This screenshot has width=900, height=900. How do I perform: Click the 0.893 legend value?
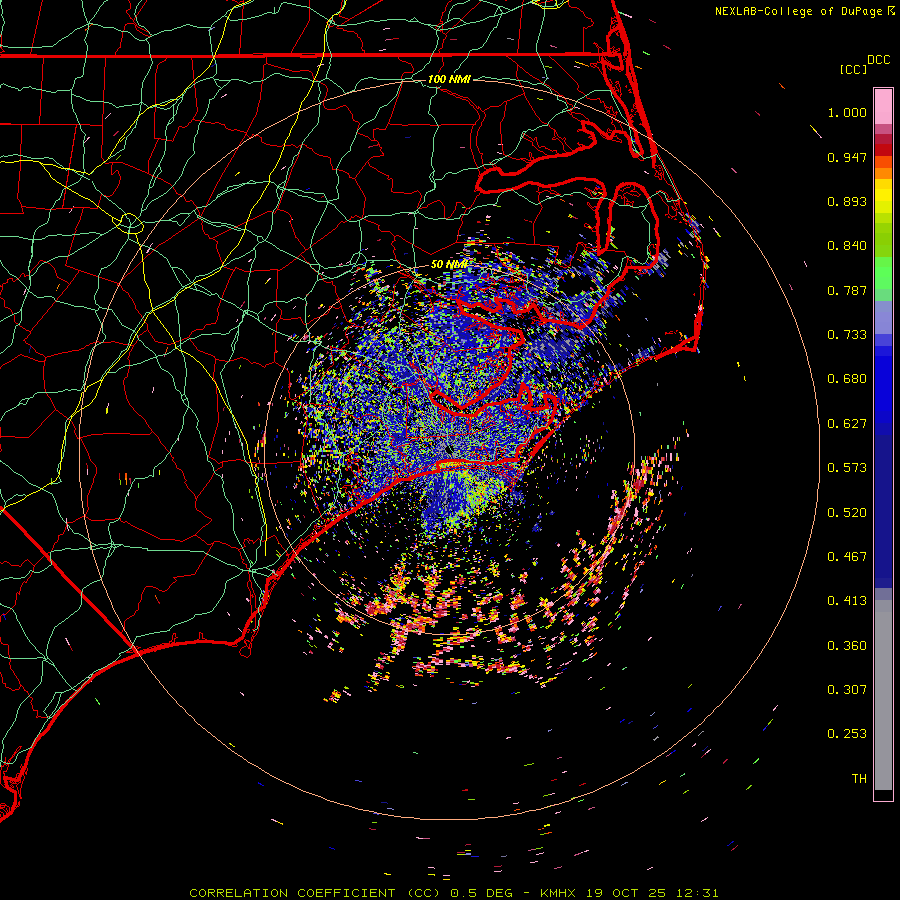click(x=847, y=201)
